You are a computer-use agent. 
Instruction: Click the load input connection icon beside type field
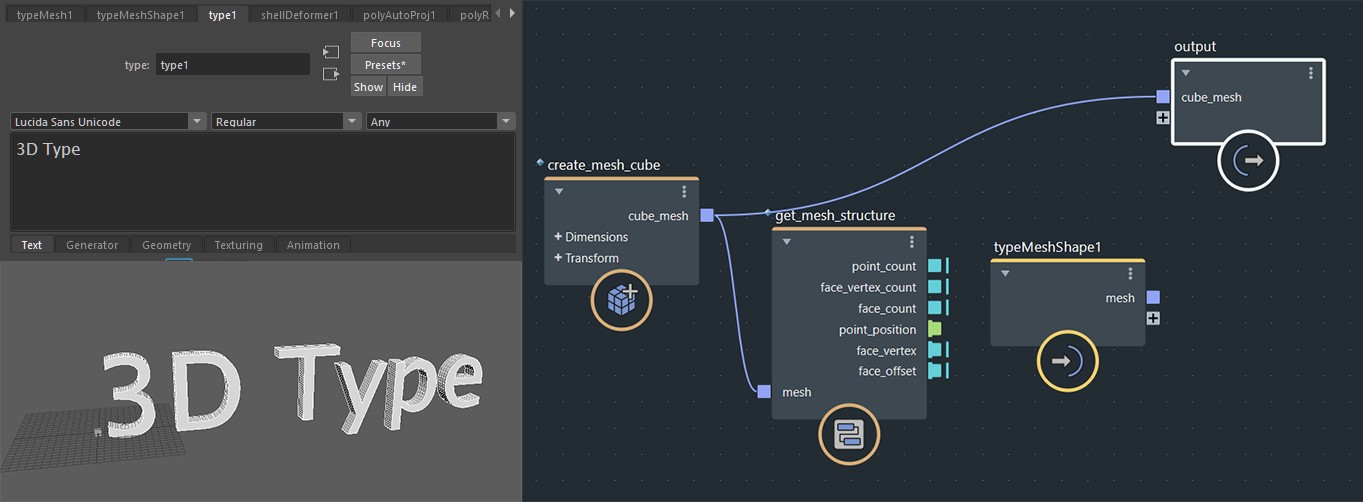331,52
